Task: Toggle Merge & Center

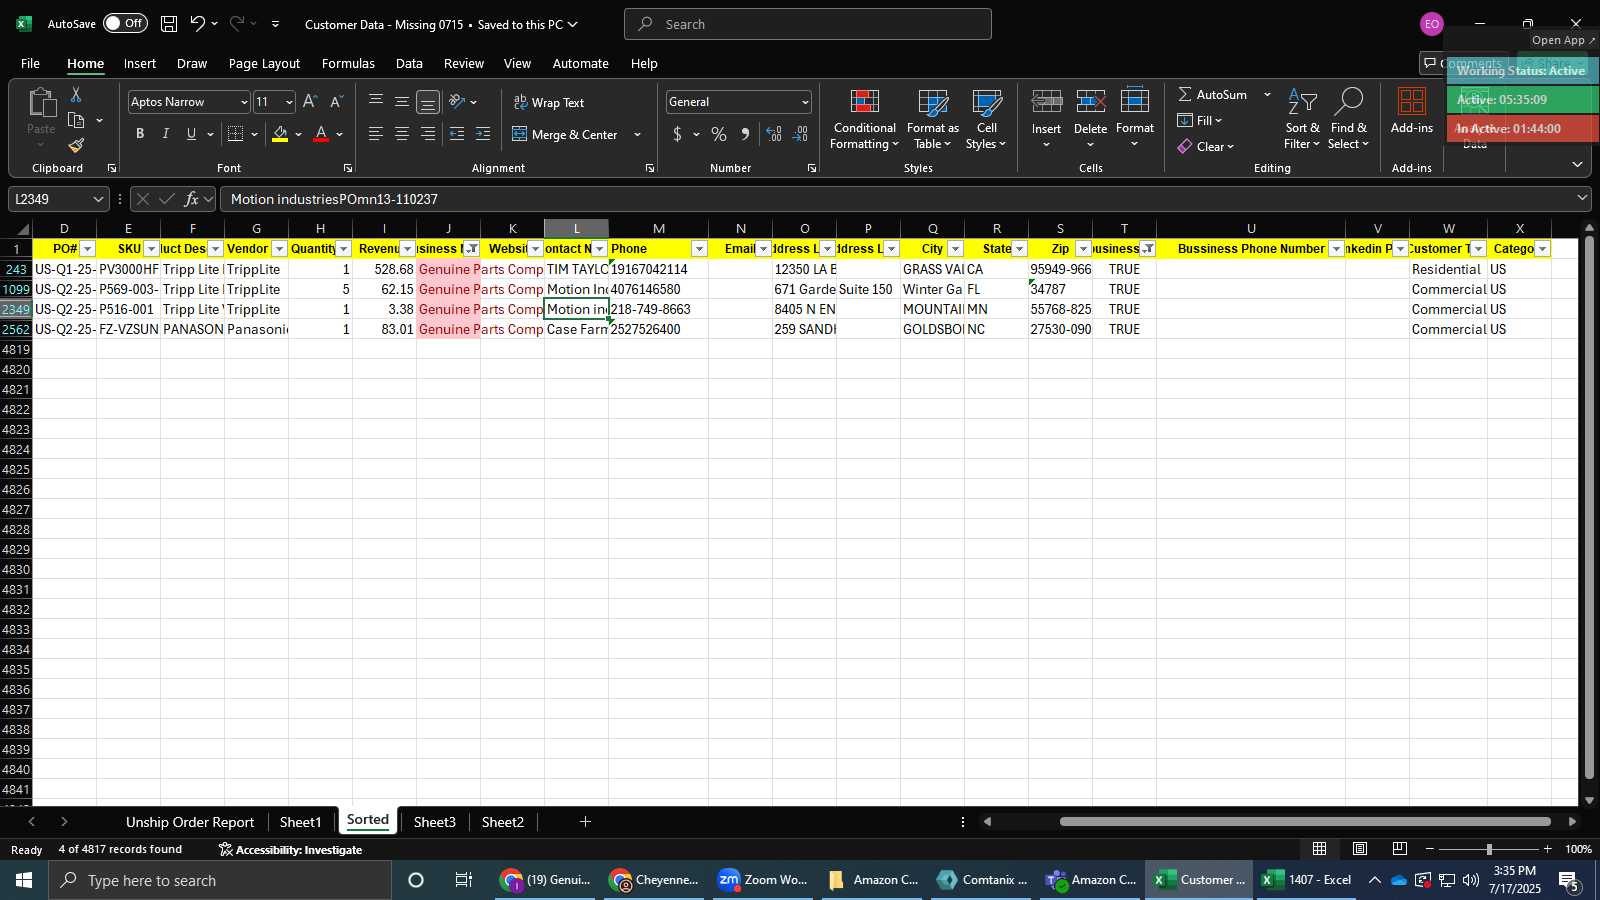Action: click(x=566, y=134)
